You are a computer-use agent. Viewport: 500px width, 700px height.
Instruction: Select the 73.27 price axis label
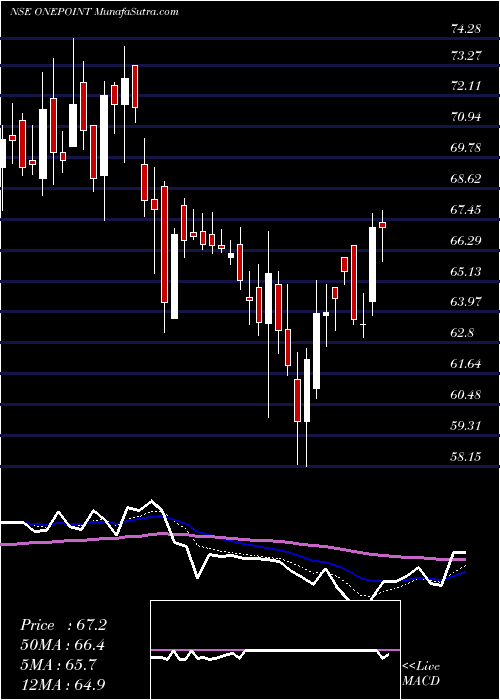[x=466, y=56]
